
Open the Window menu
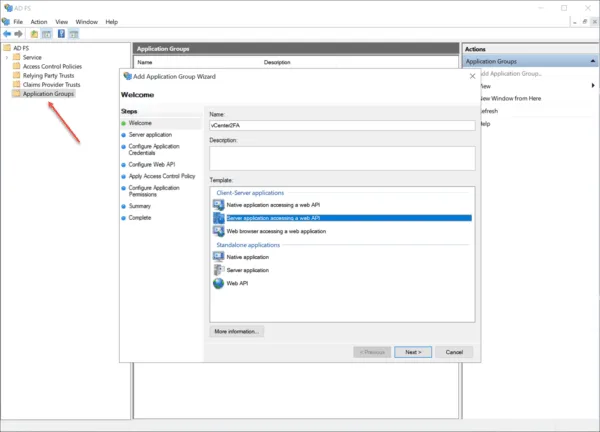86,22
